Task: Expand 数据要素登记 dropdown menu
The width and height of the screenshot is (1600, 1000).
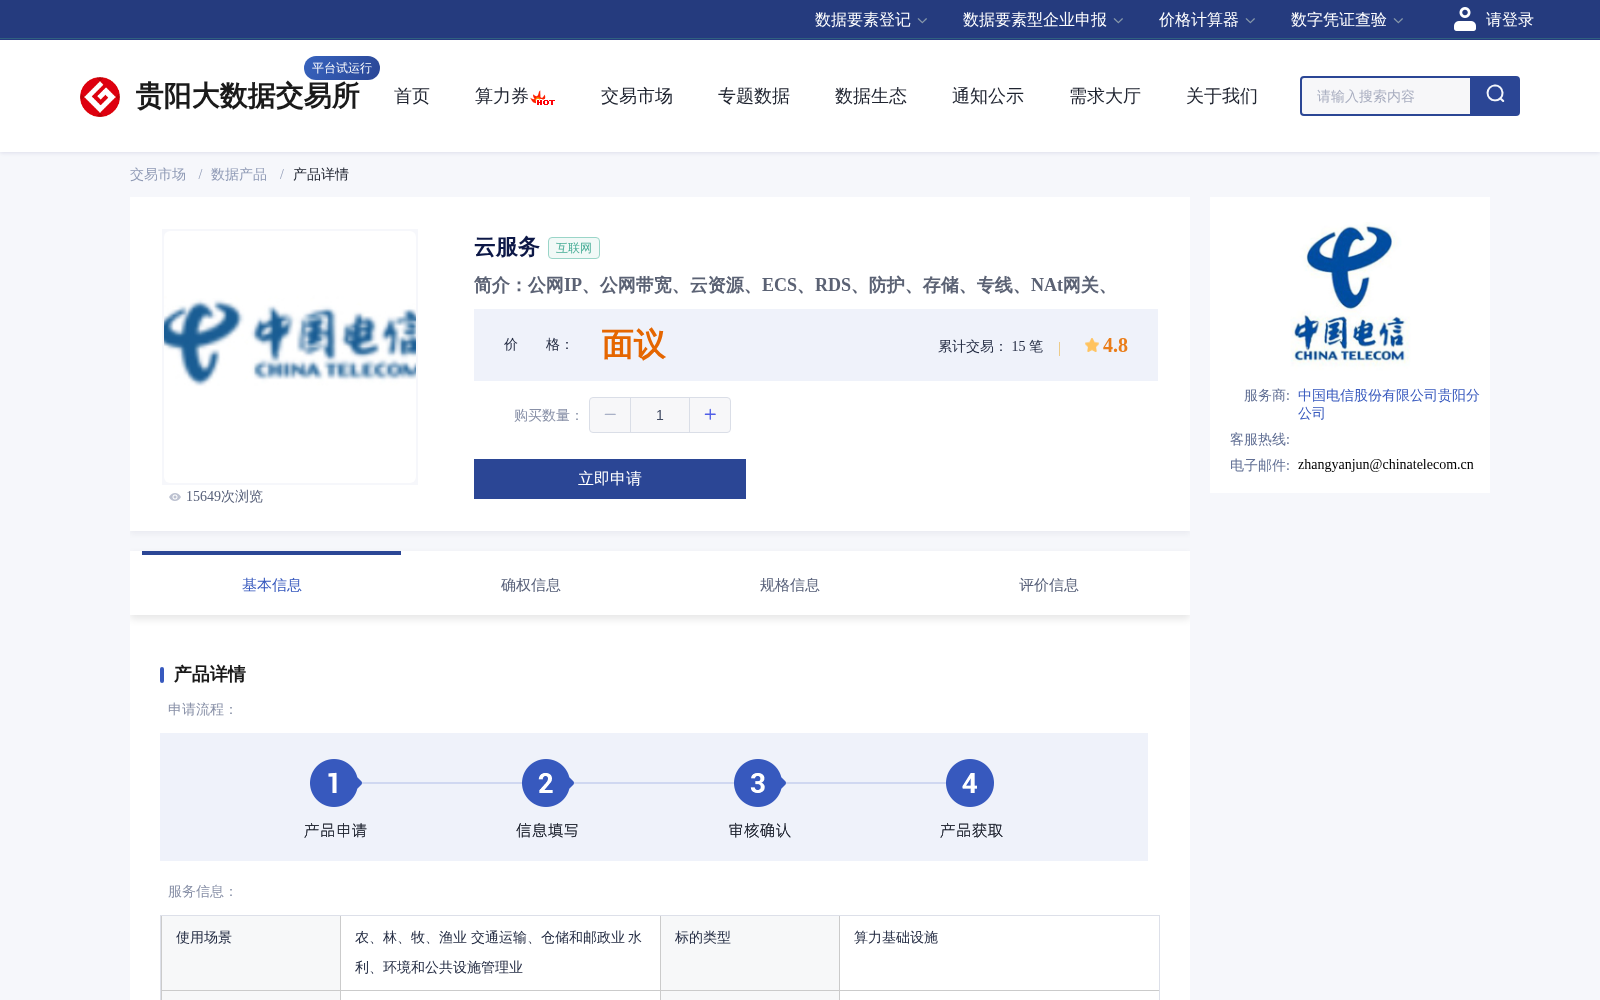Action: pyautogui.click(x=871, y=20)
